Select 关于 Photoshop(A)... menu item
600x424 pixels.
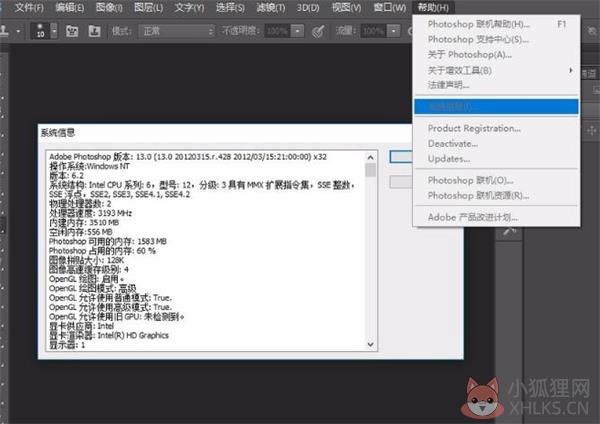tap(497, 55)
